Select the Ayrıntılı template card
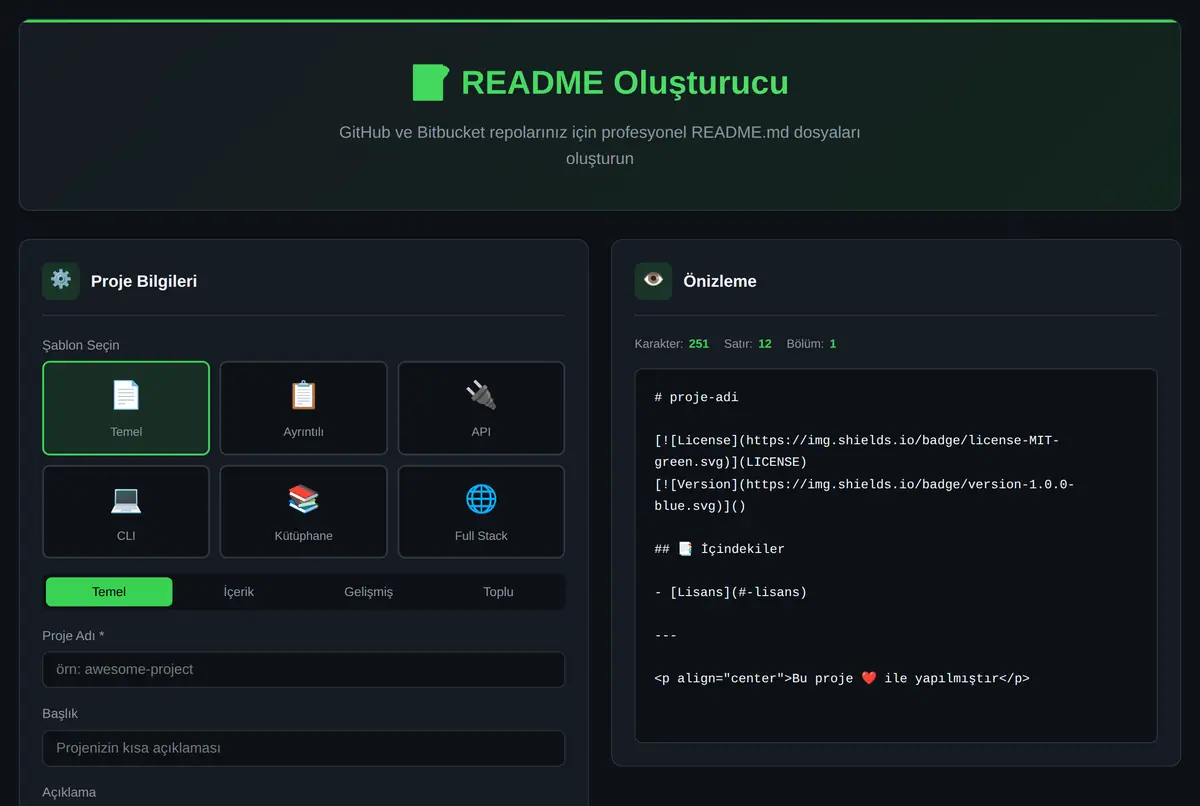Image resolution: width=1200 pixels, height=806 pixels. click(x=303, y=408)
